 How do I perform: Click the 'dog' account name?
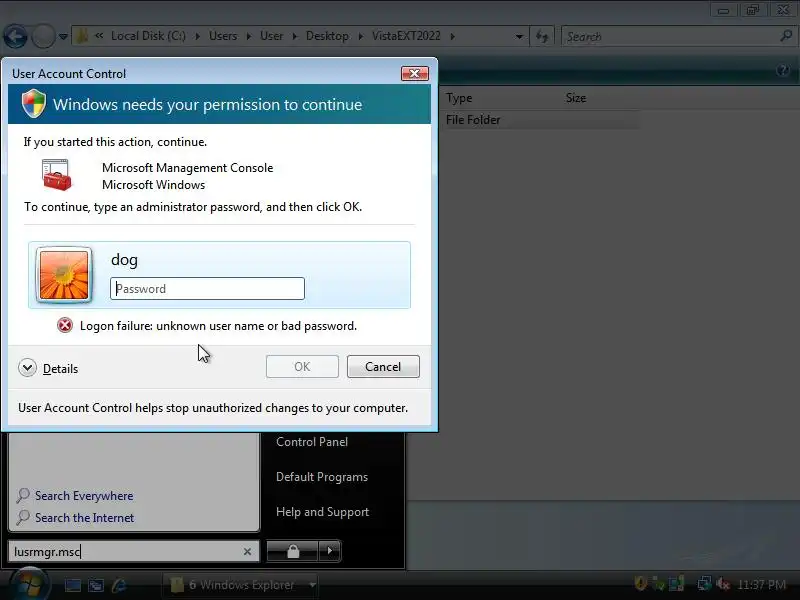click(124, 260)
